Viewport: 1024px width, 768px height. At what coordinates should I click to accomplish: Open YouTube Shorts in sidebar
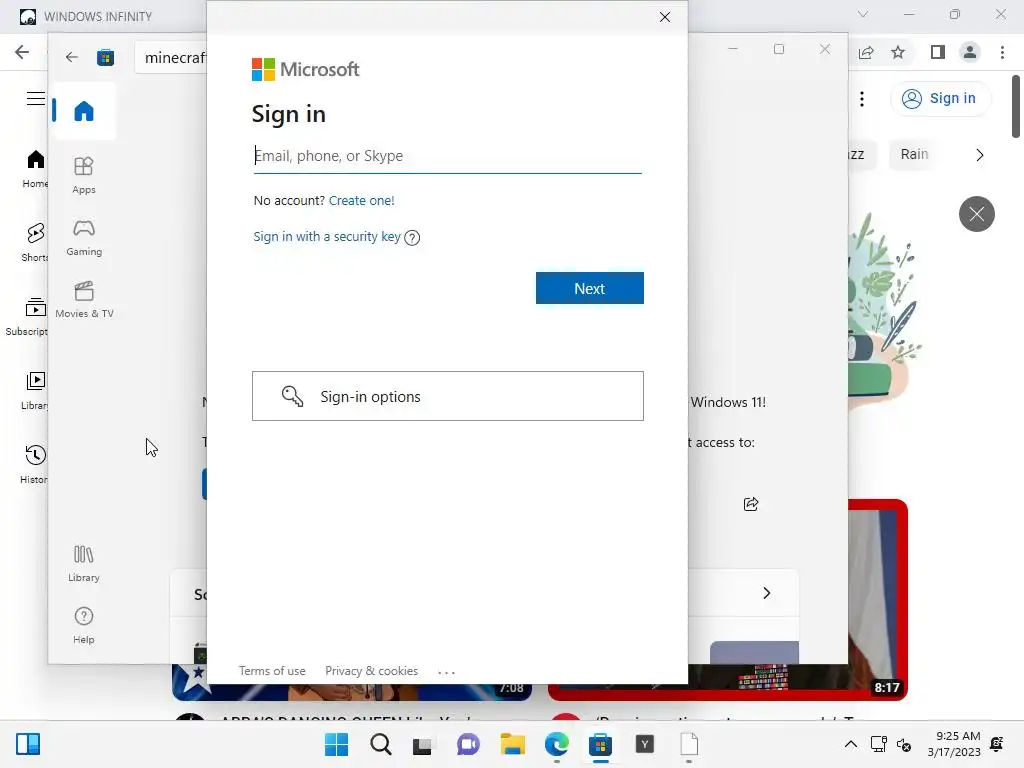(x=35, y=242)
